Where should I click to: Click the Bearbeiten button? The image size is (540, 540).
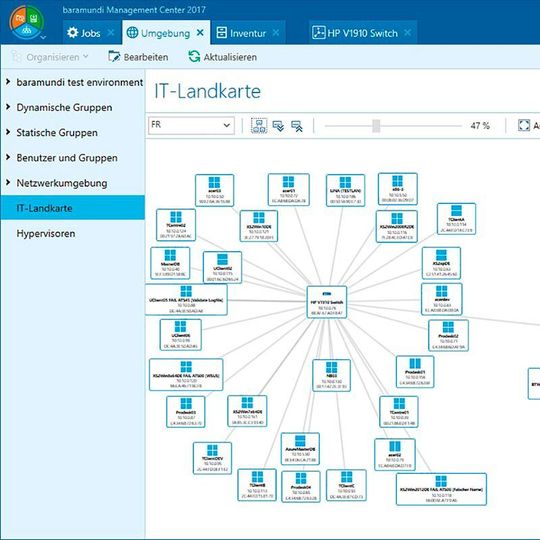click(x=138, y=57)
